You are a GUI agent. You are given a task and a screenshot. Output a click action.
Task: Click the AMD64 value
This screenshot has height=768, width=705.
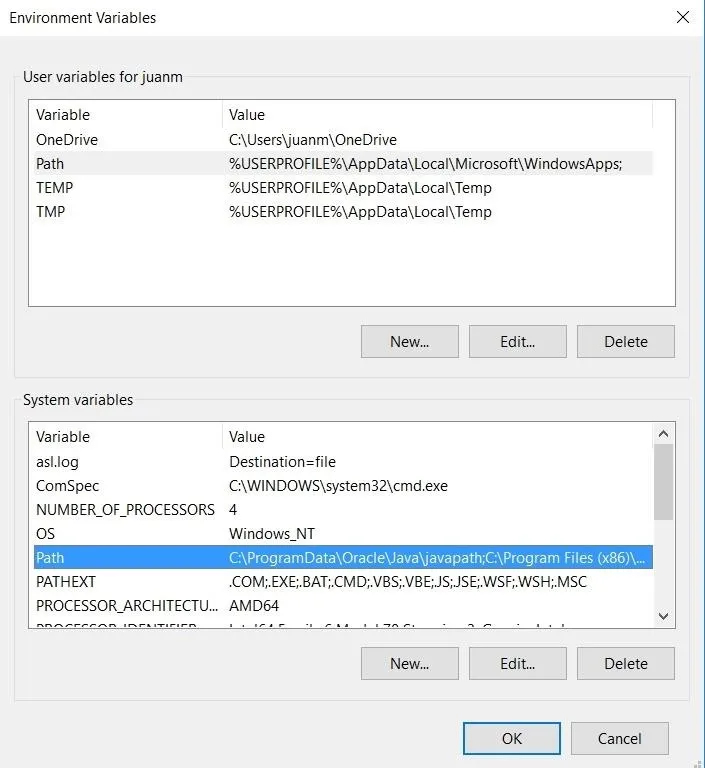coord(254,605)
